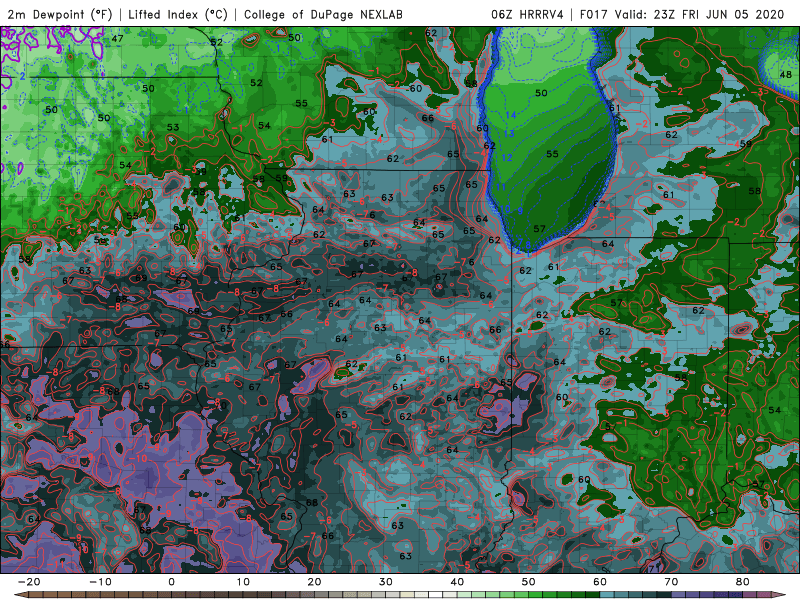800x600 pixels.
Task: Click the -20 tick label on color scale
Action: tap(29, 582)
